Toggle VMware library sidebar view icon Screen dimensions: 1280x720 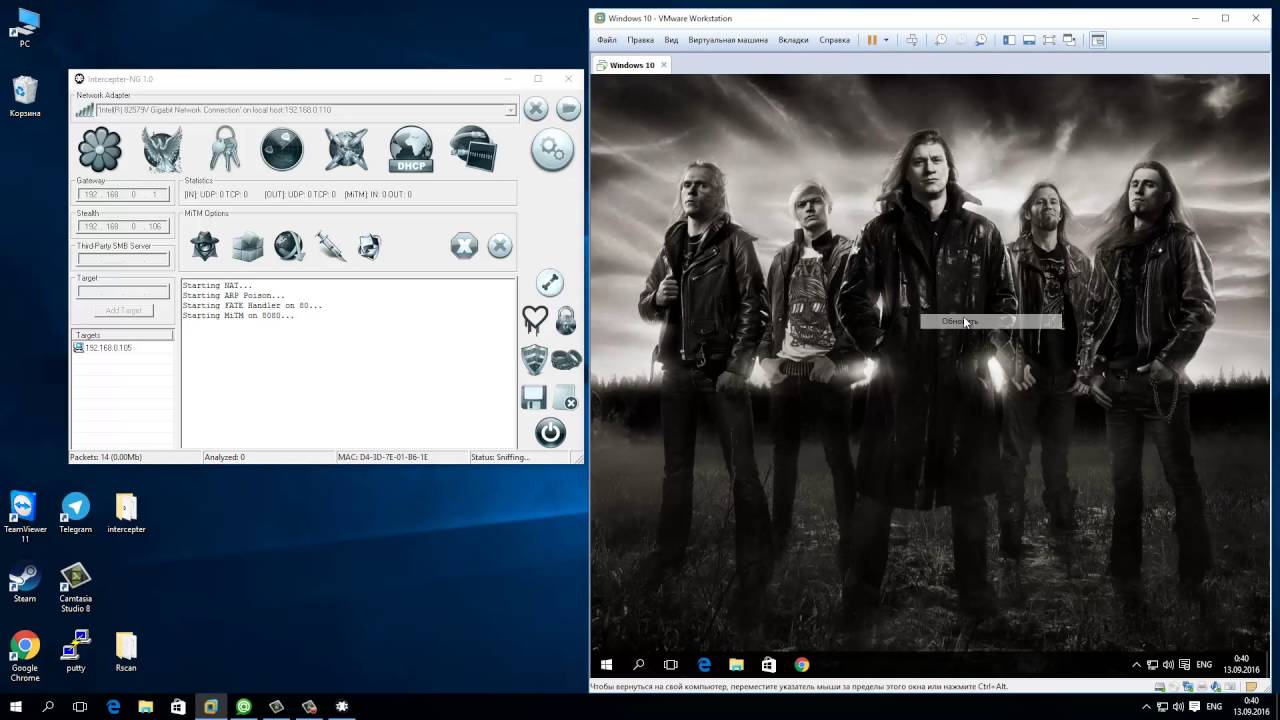[x=1009, y=40]
